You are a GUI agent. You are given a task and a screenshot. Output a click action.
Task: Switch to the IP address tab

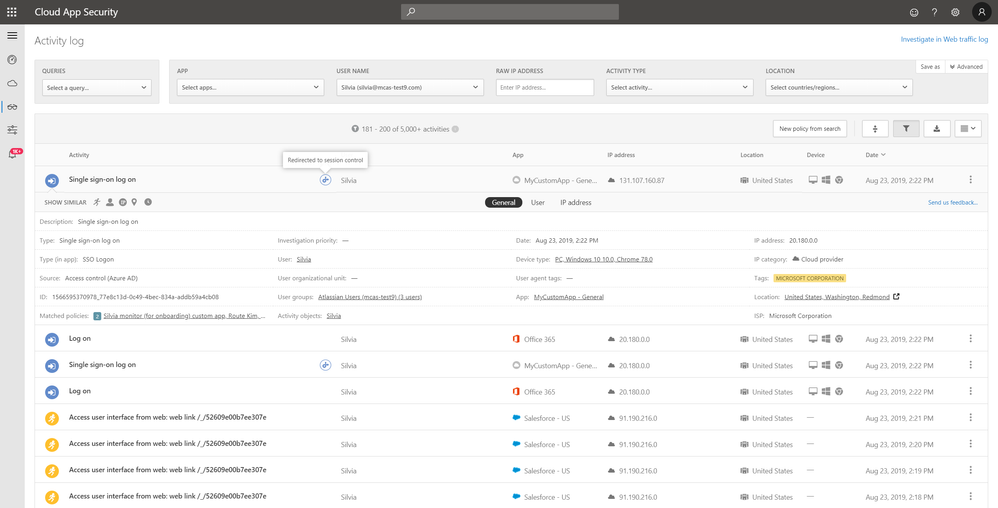(x=575, y=202)
